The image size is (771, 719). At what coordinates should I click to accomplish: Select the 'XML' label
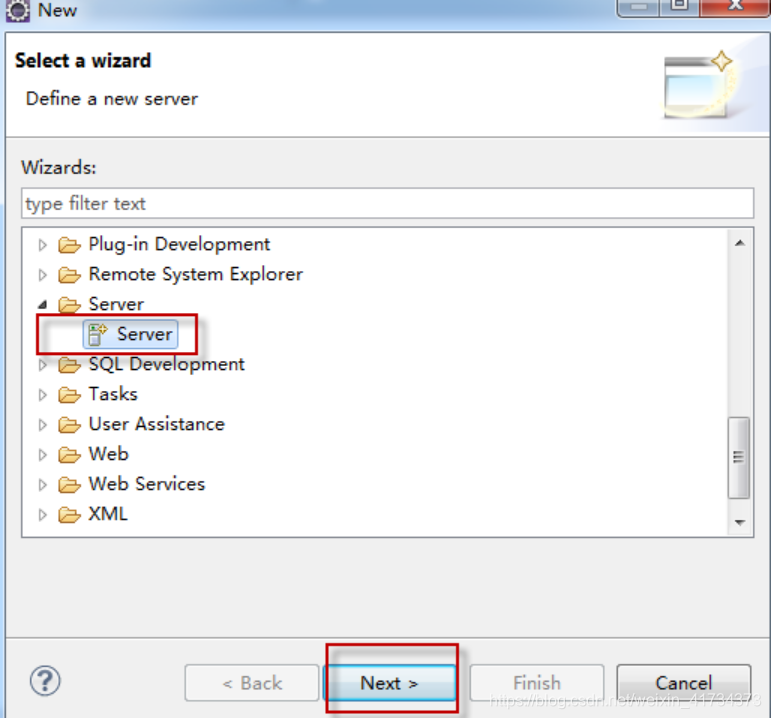point(108,514)
